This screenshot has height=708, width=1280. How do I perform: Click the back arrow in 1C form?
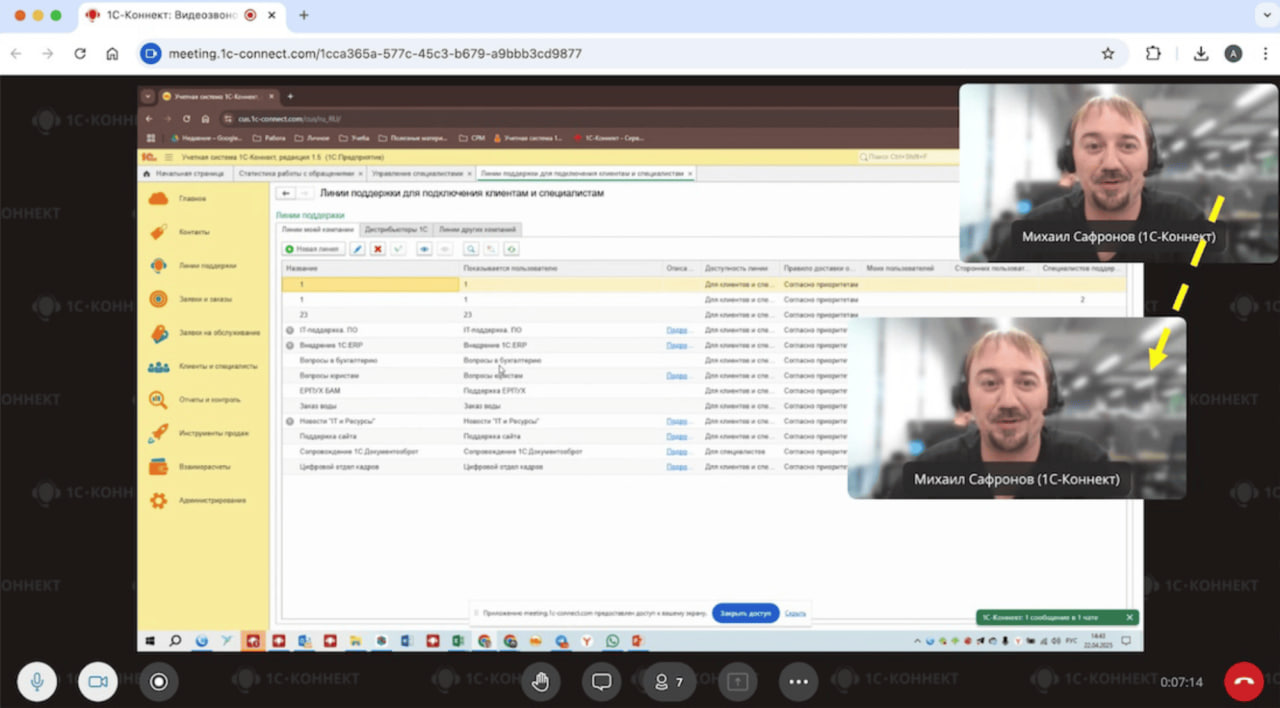pos(285,193)
